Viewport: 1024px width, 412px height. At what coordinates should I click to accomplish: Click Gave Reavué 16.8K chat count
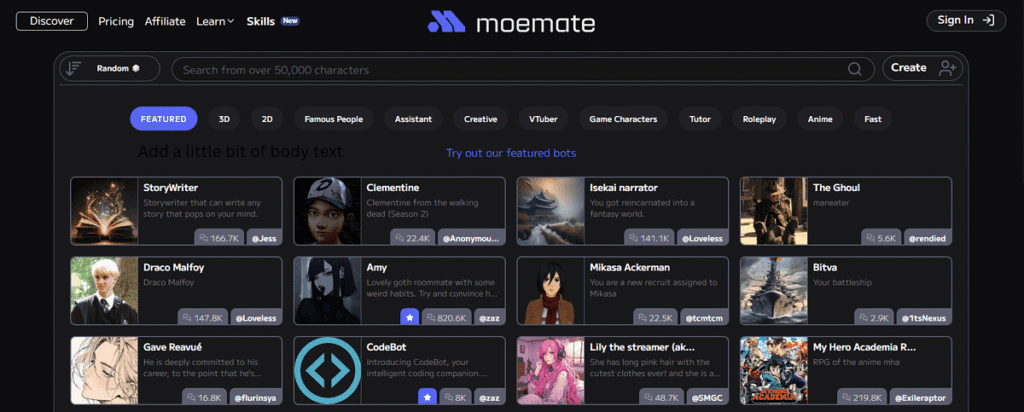coord(205,397)
